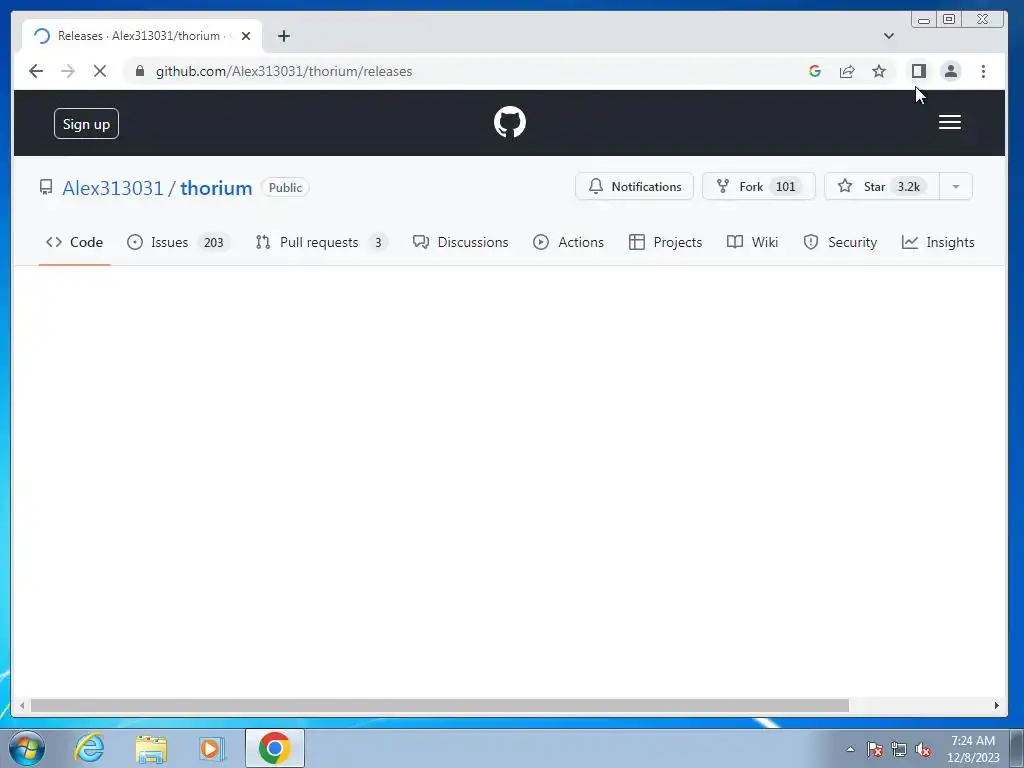Click the Notifications button

[x=634, y=186]
